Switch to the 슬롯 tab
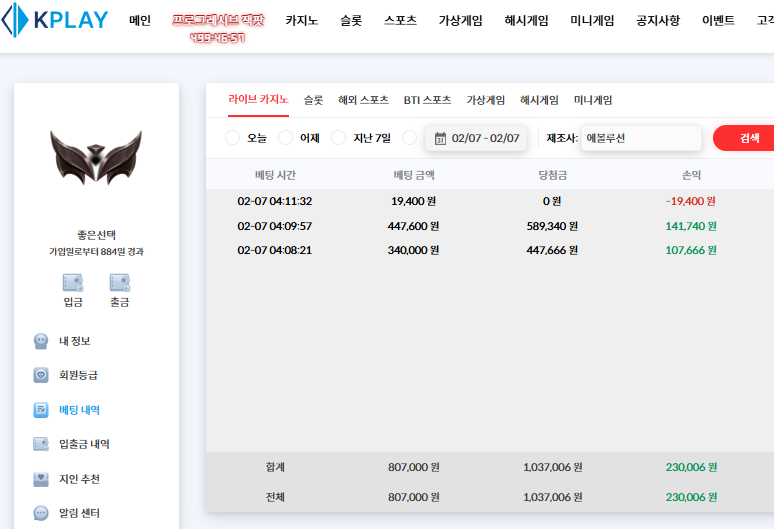774x529 pixels. 313,100
